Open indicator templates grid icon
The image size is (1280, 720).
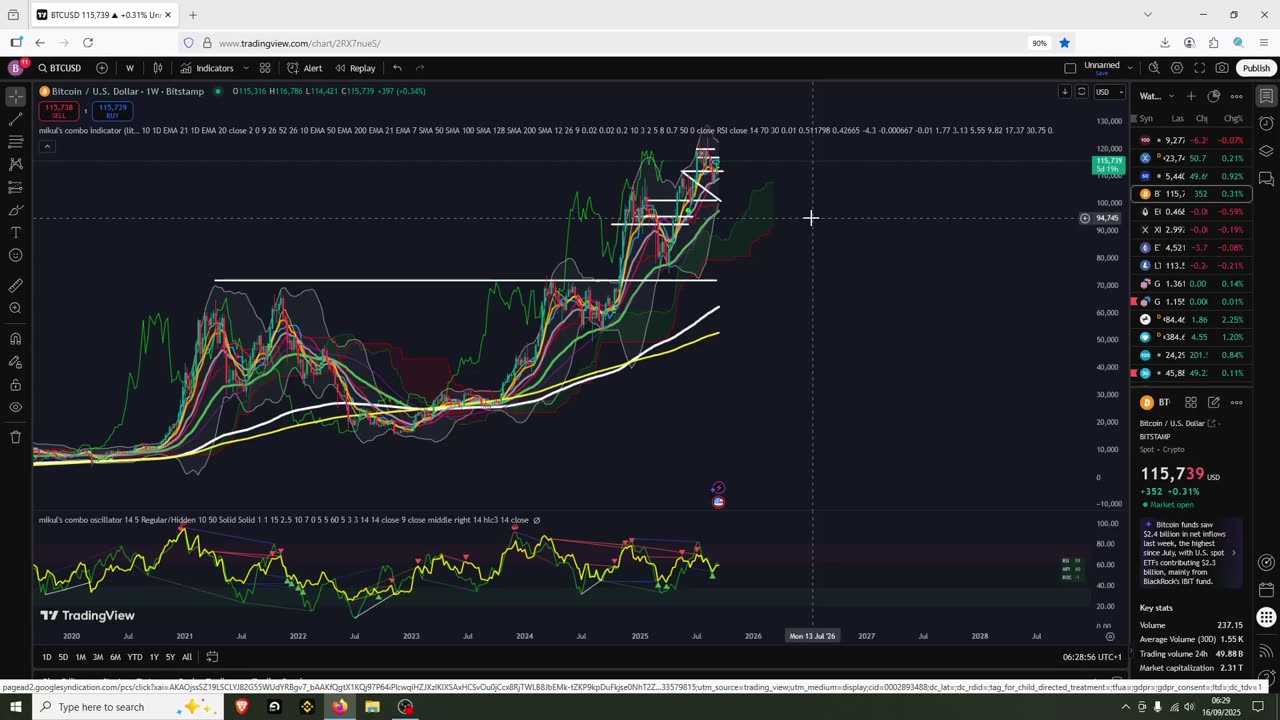tap(265, 68)
